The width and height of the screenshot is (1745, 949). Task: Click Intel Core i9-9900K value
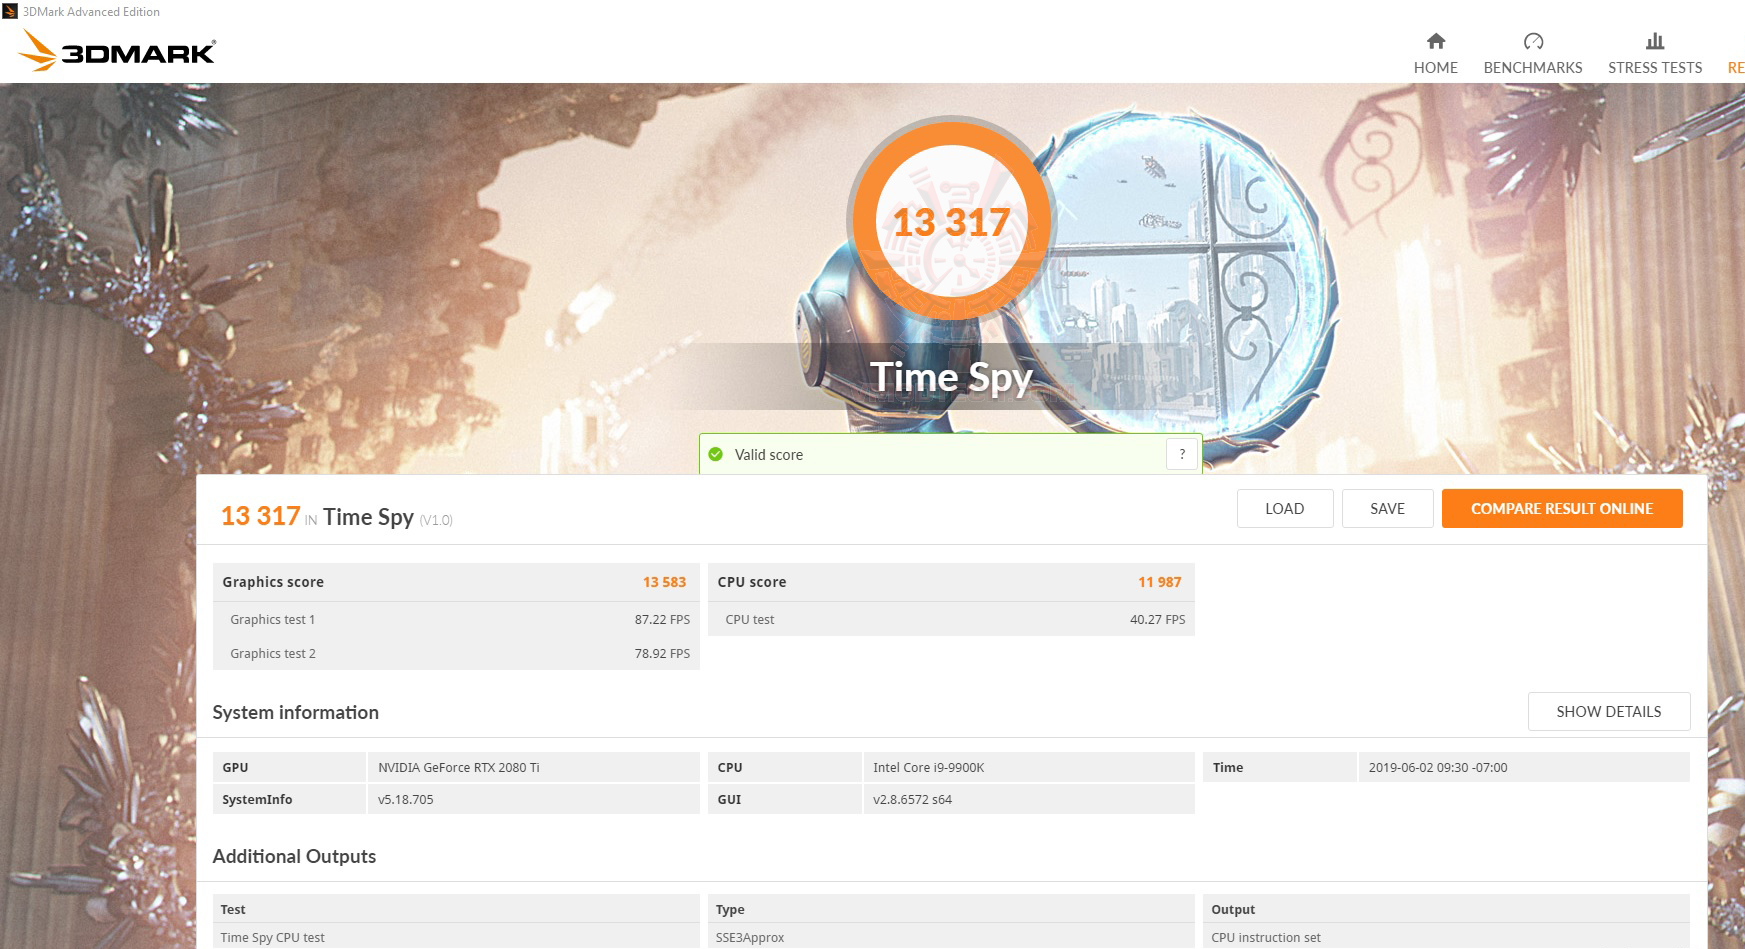[x=928, y=767]
